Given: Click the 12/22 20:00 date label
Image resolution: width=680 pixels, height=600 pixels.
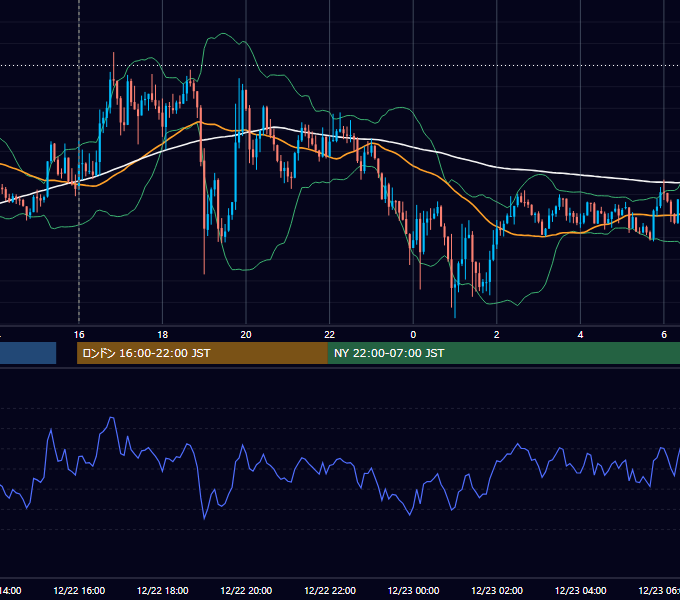Looking at the screenshot, I should click(x=246, y=590).
